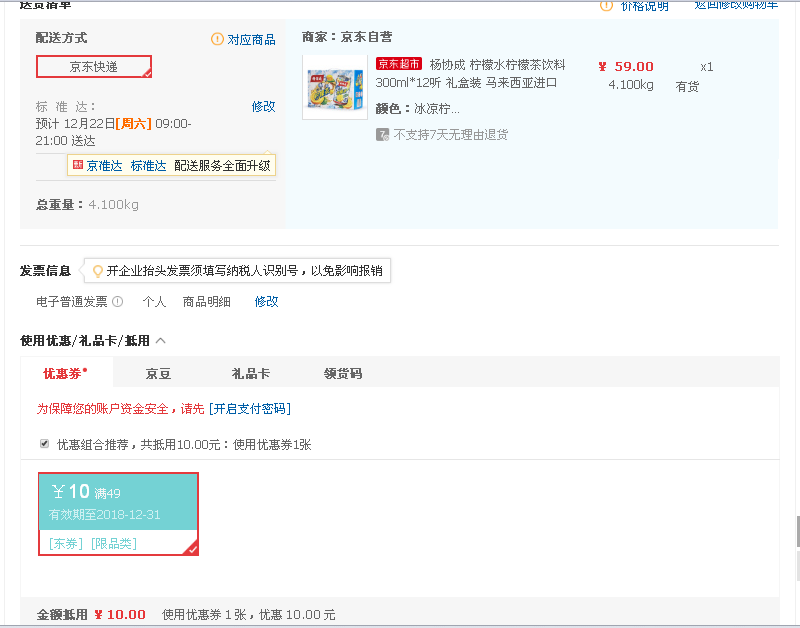The width and height of the screenshot is (800, 628).
Task: Select the 京东快递 delivery option
Action: [x=94, y=66]
